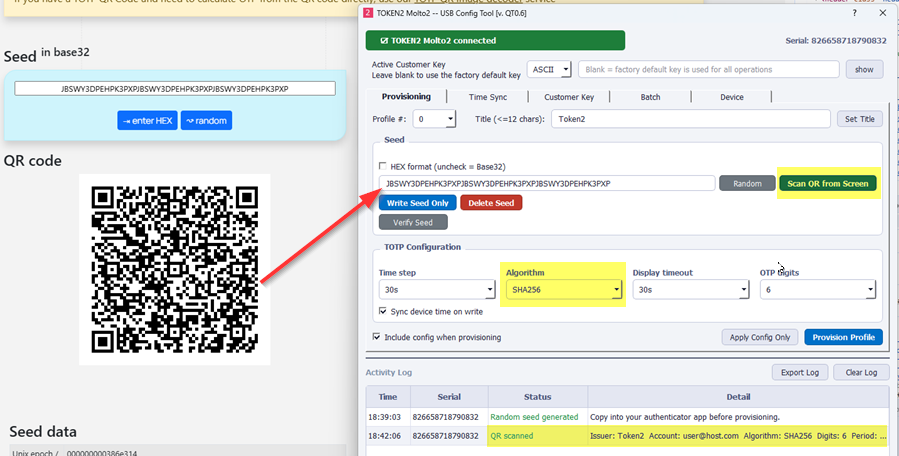Click the Write Seed Only button

click(x=417, y=203)
